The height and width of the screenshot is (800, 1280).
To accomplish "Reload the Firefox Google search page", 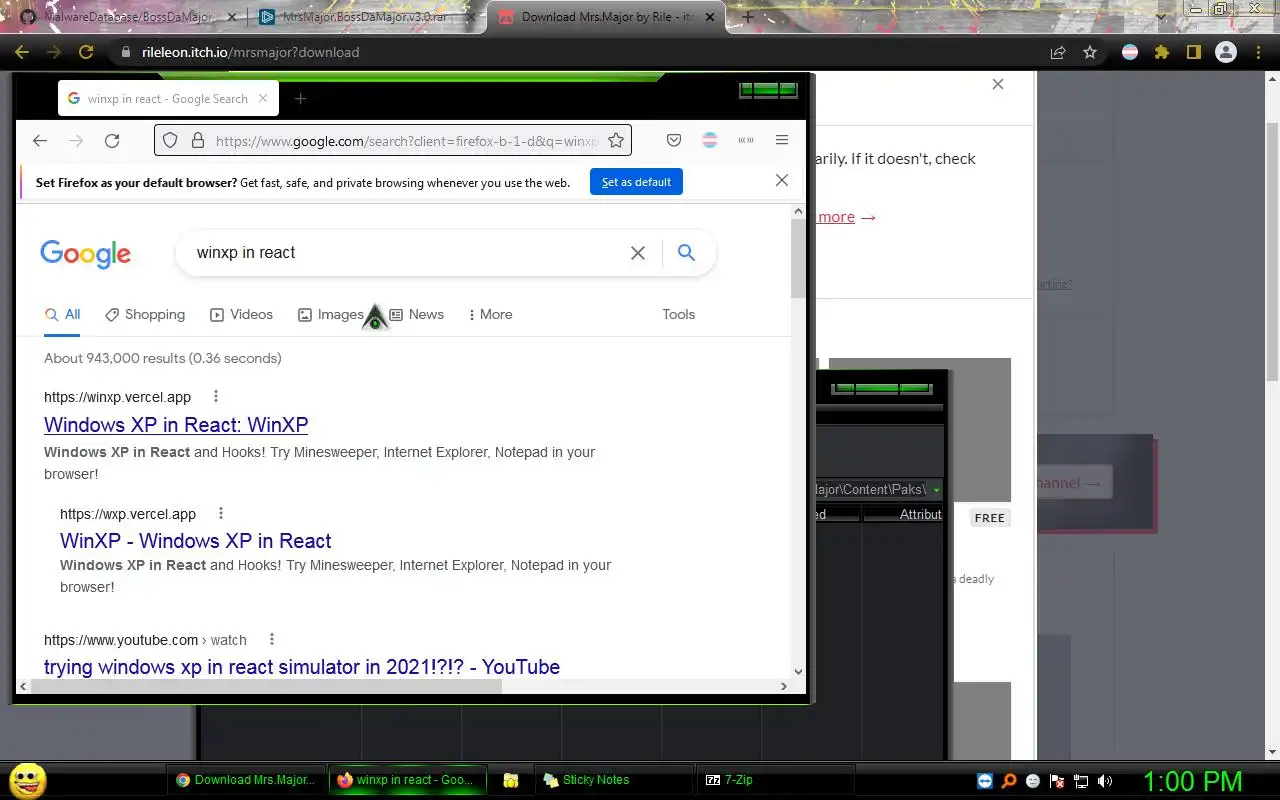I will coord(112,141).
